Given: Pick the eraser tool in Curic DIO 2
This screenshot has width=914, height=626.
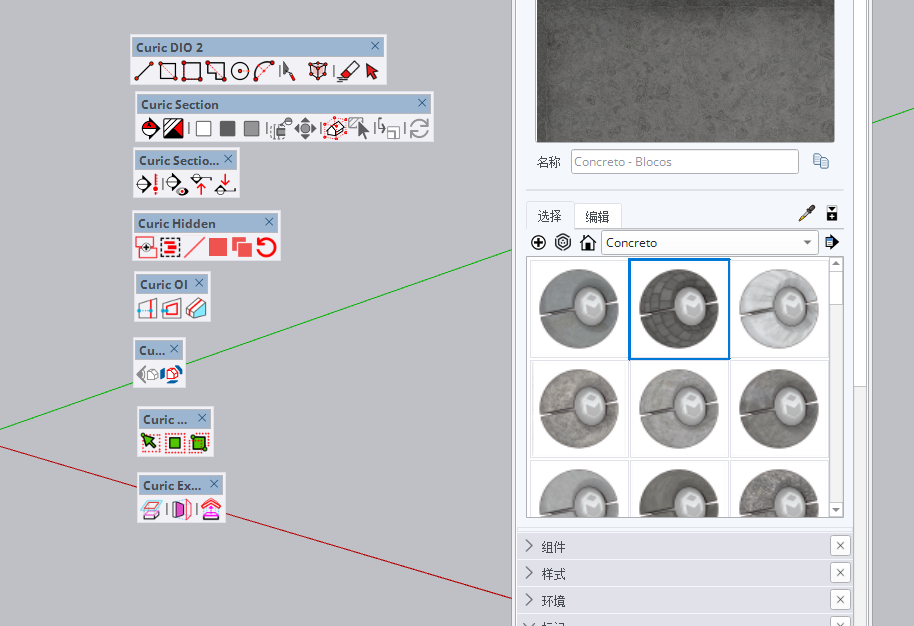Looking at the screenshot, I should pos(347,71).
